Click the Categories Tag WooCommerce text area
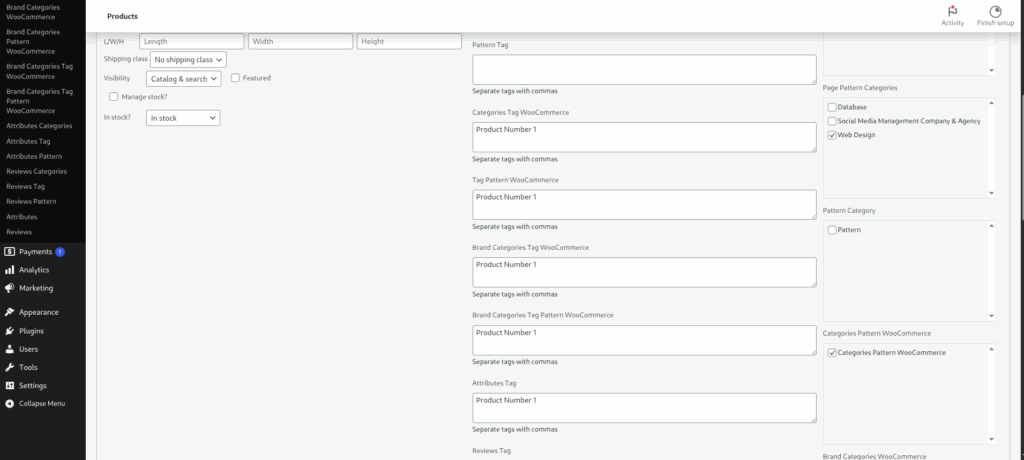The height and width of the screenshot is (460, 1024). (644, 137)
